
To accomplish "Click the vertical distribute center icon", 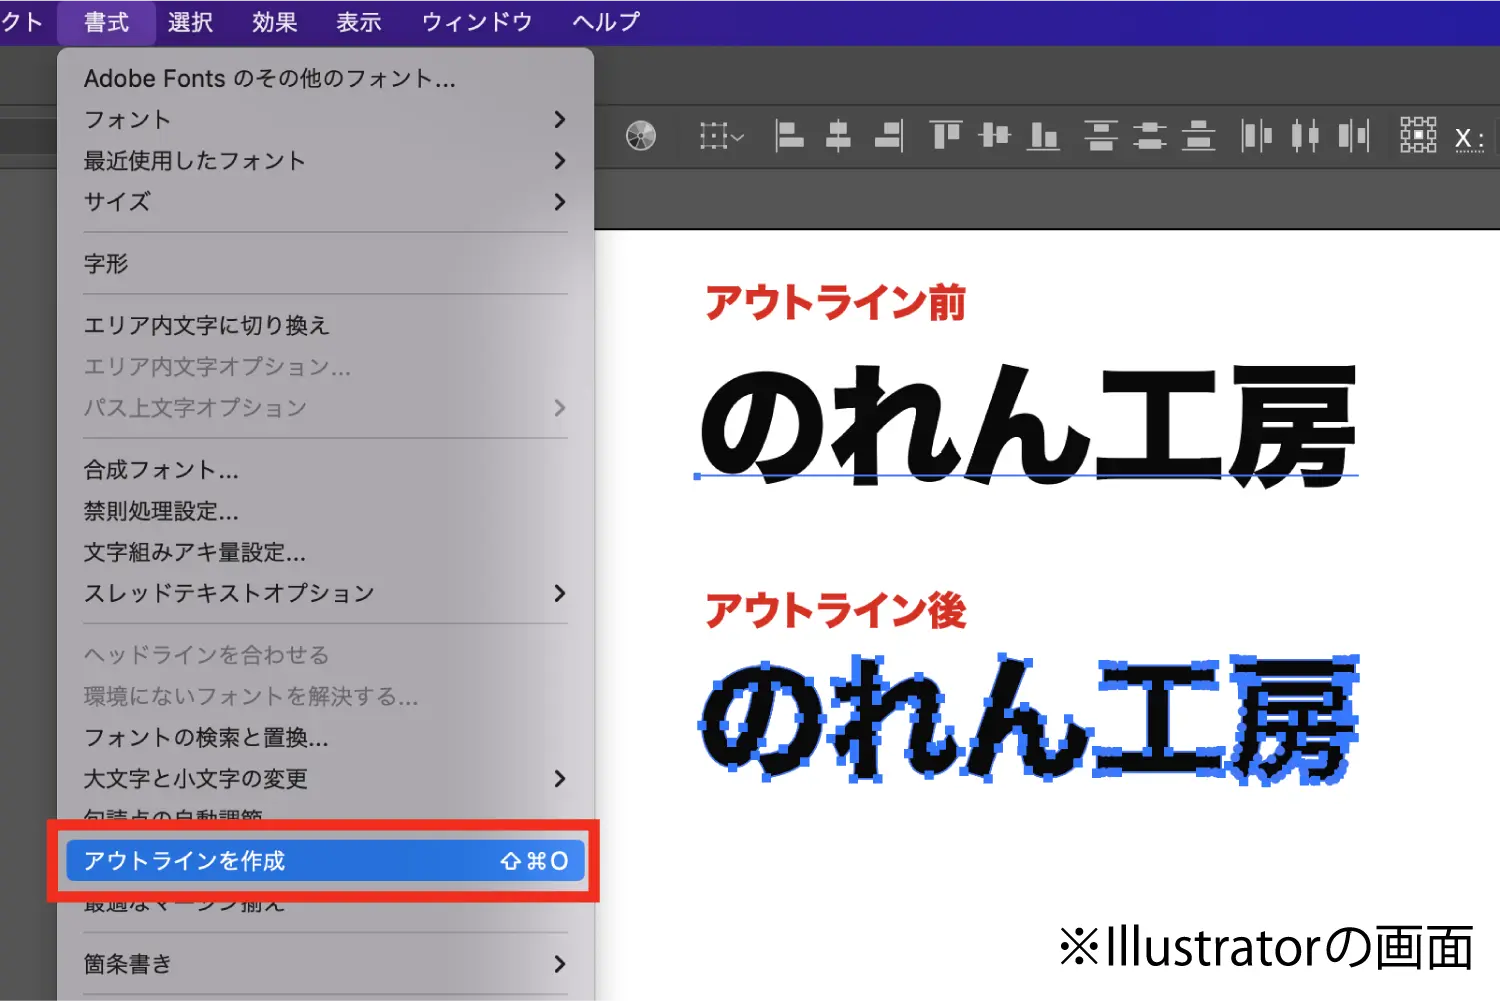I will tap(1152, 136).
